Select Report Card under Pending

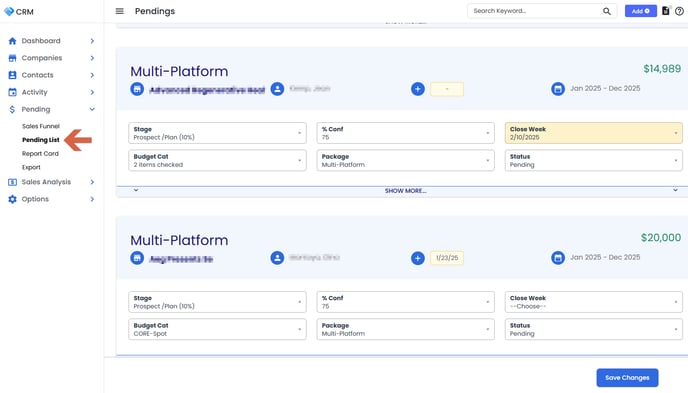pos(40,154)
